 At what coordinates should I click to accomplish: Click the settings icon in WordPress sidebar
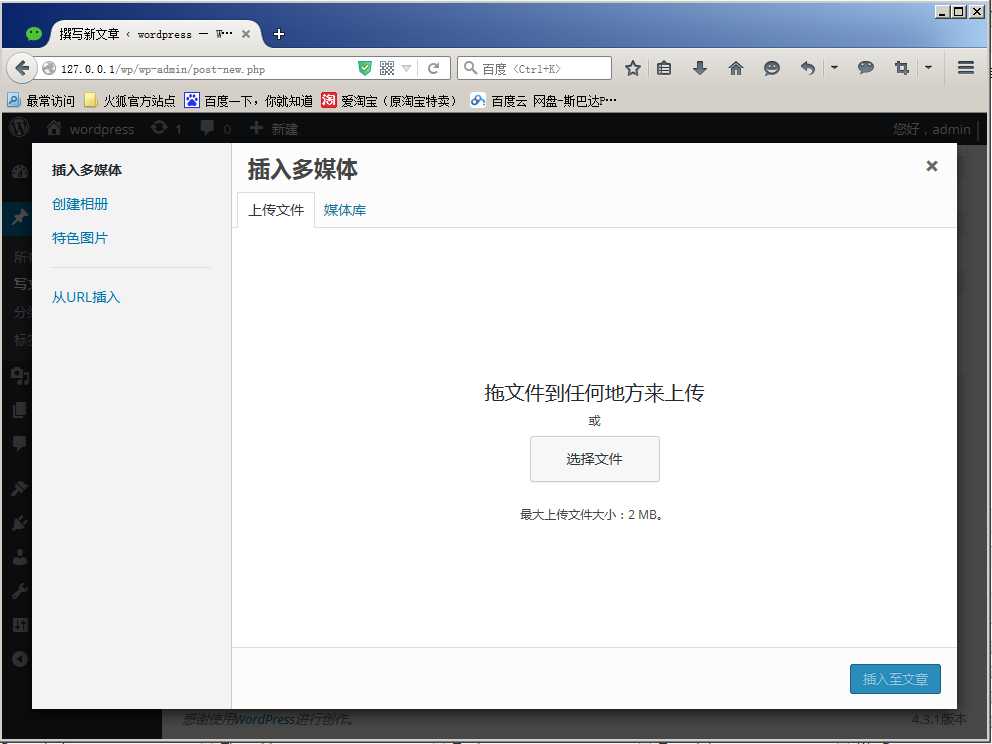[x=20, y=625]
